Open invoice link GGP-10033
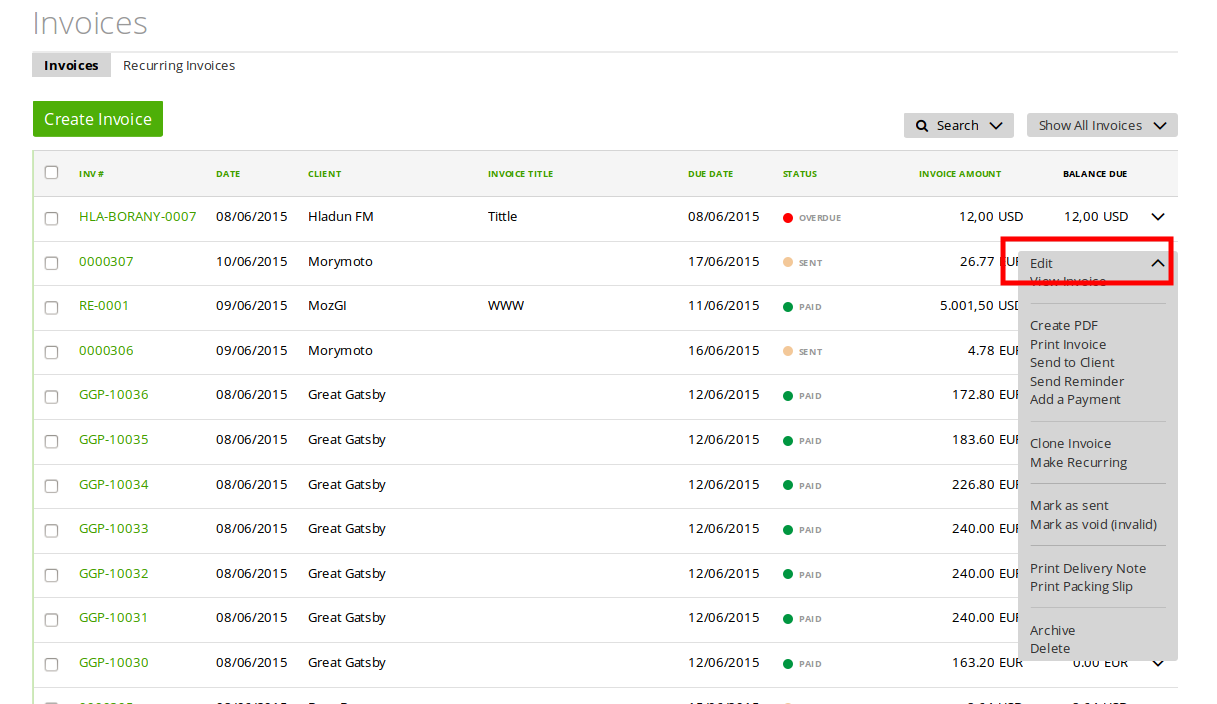 tap(113, 528)
